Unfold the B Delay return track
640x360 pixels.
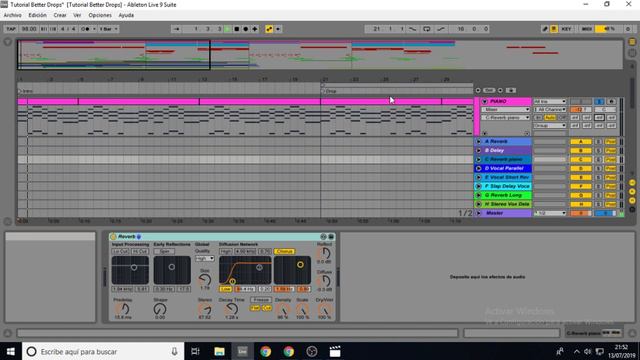pos(478,150)
